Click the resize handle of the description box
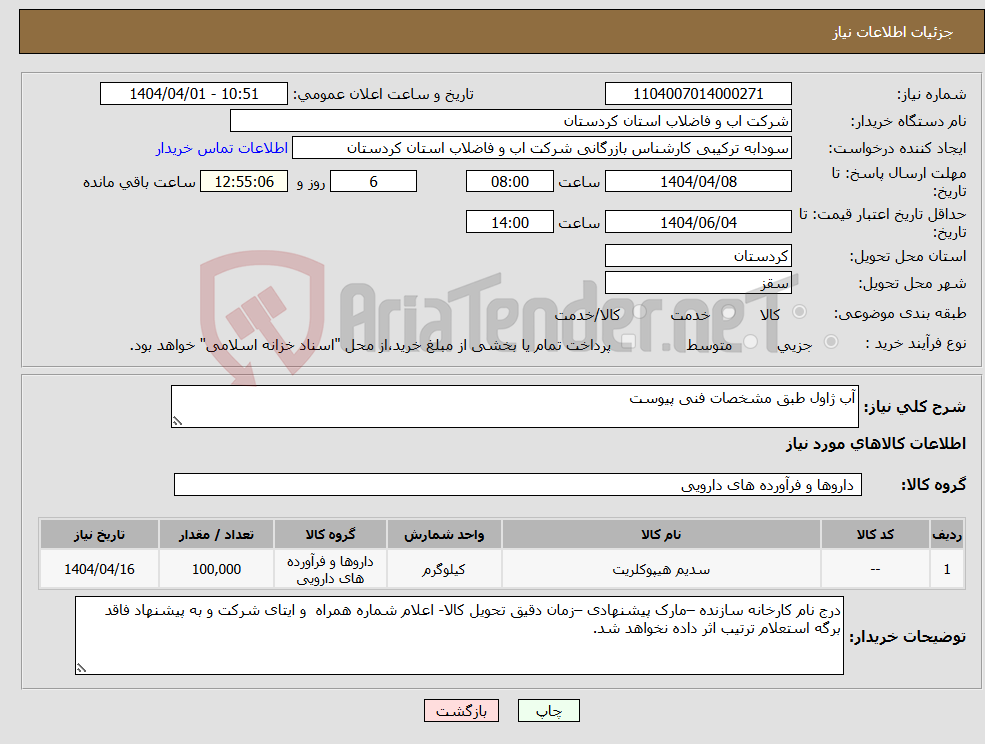Screen dimensions: 985x744 click(177, 422)
